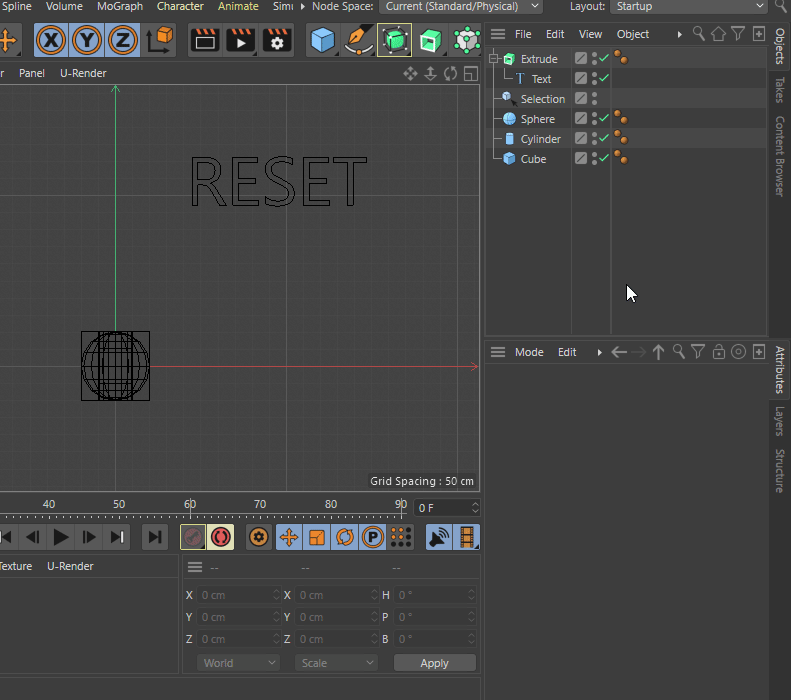Click the viewport rotate camera icon
Viewport: 791px width, 700px height.
coord(450,74)
